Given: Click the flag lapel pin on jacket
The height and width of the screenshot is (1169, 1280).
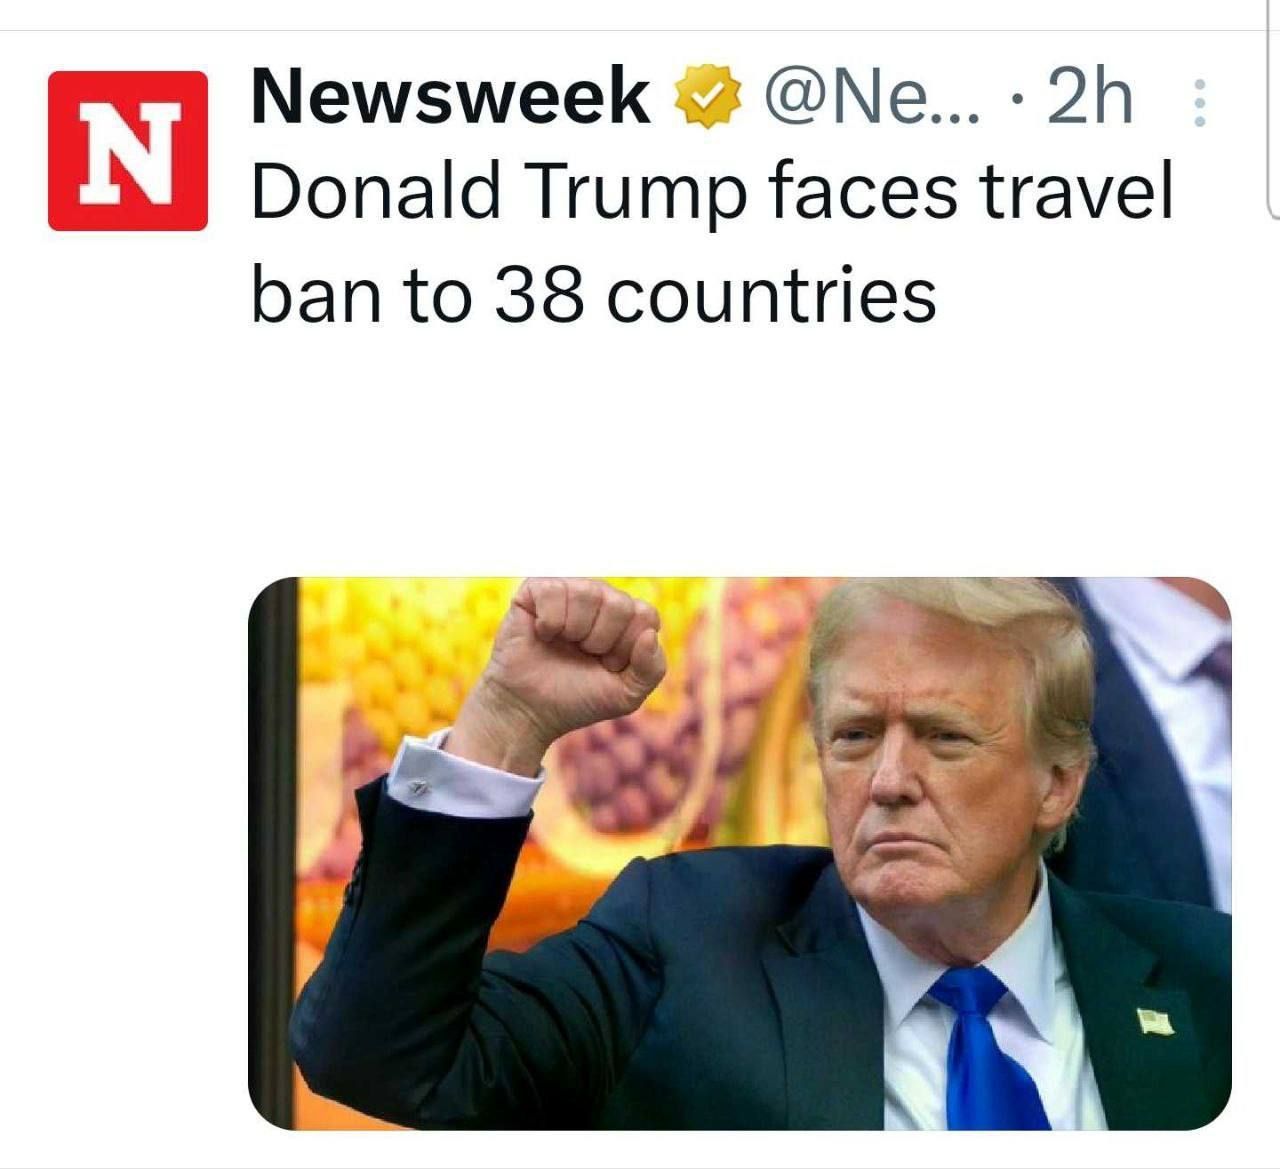Looking at the screenshot, I should (1154, 1021).
